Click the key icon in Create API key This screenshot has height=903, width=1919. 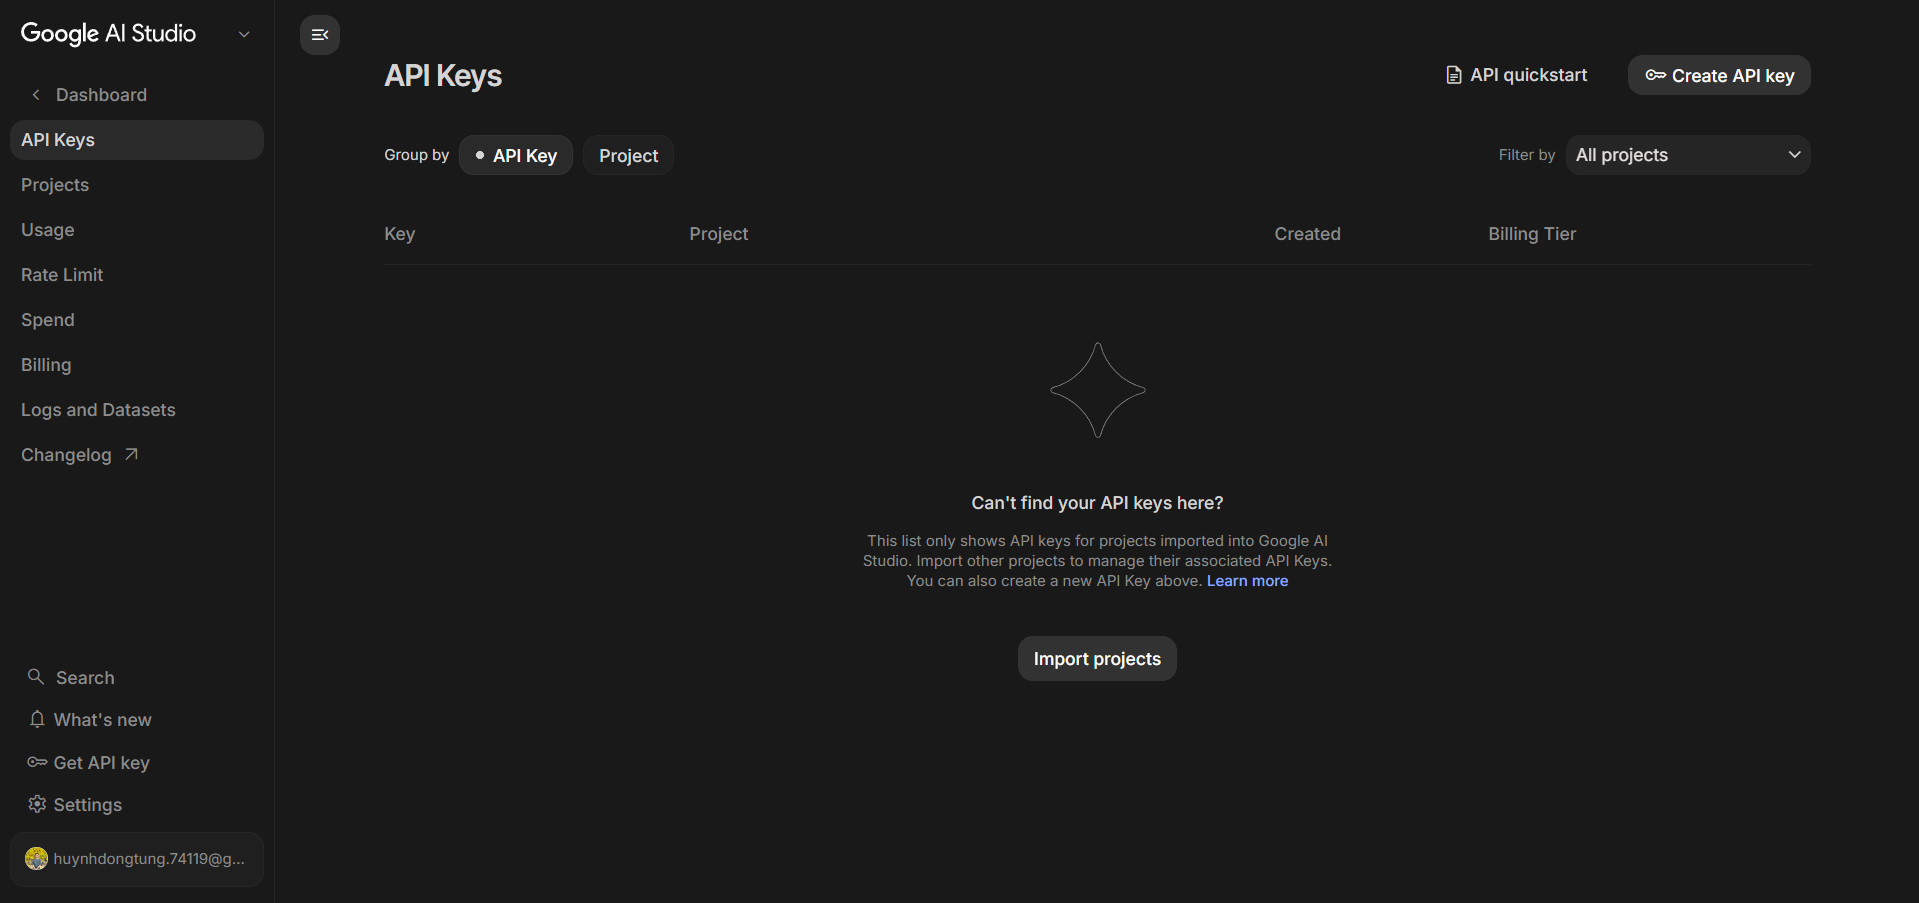coord(1656,75)
